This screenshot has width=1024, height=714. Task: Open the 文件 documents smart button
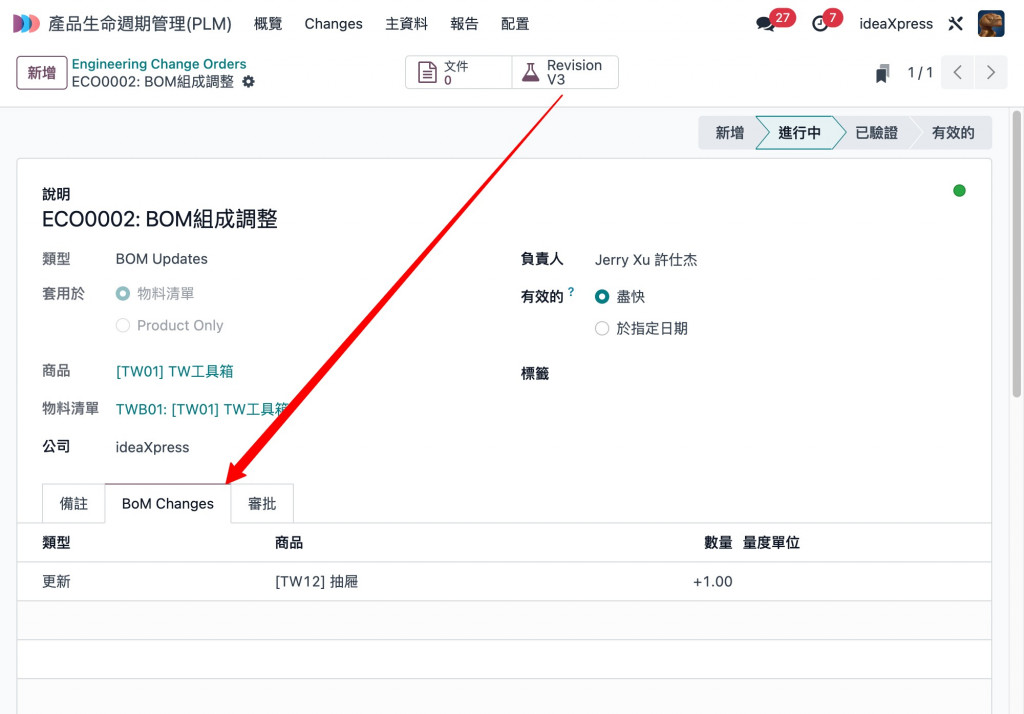(x=458, y=72)
